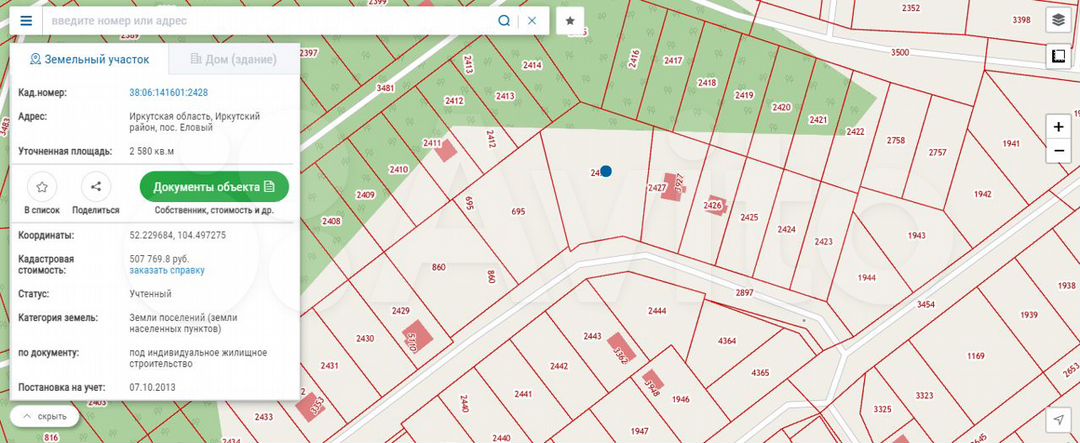Collapse the info panel with скрыть
Image resolution: width=1080 pixels, height=443 pixels.
[45, 416]
